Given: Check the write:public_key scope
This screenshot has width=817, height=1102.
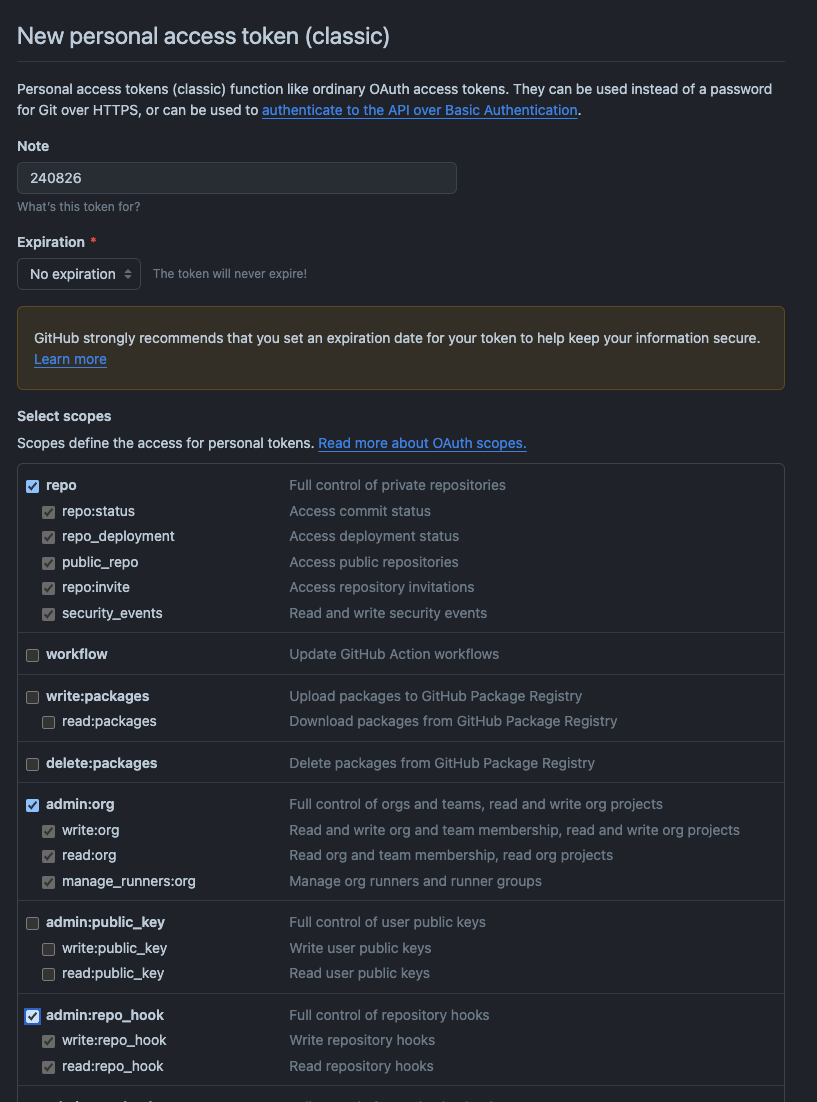Looking at the screenshot, I should [49, 949].
